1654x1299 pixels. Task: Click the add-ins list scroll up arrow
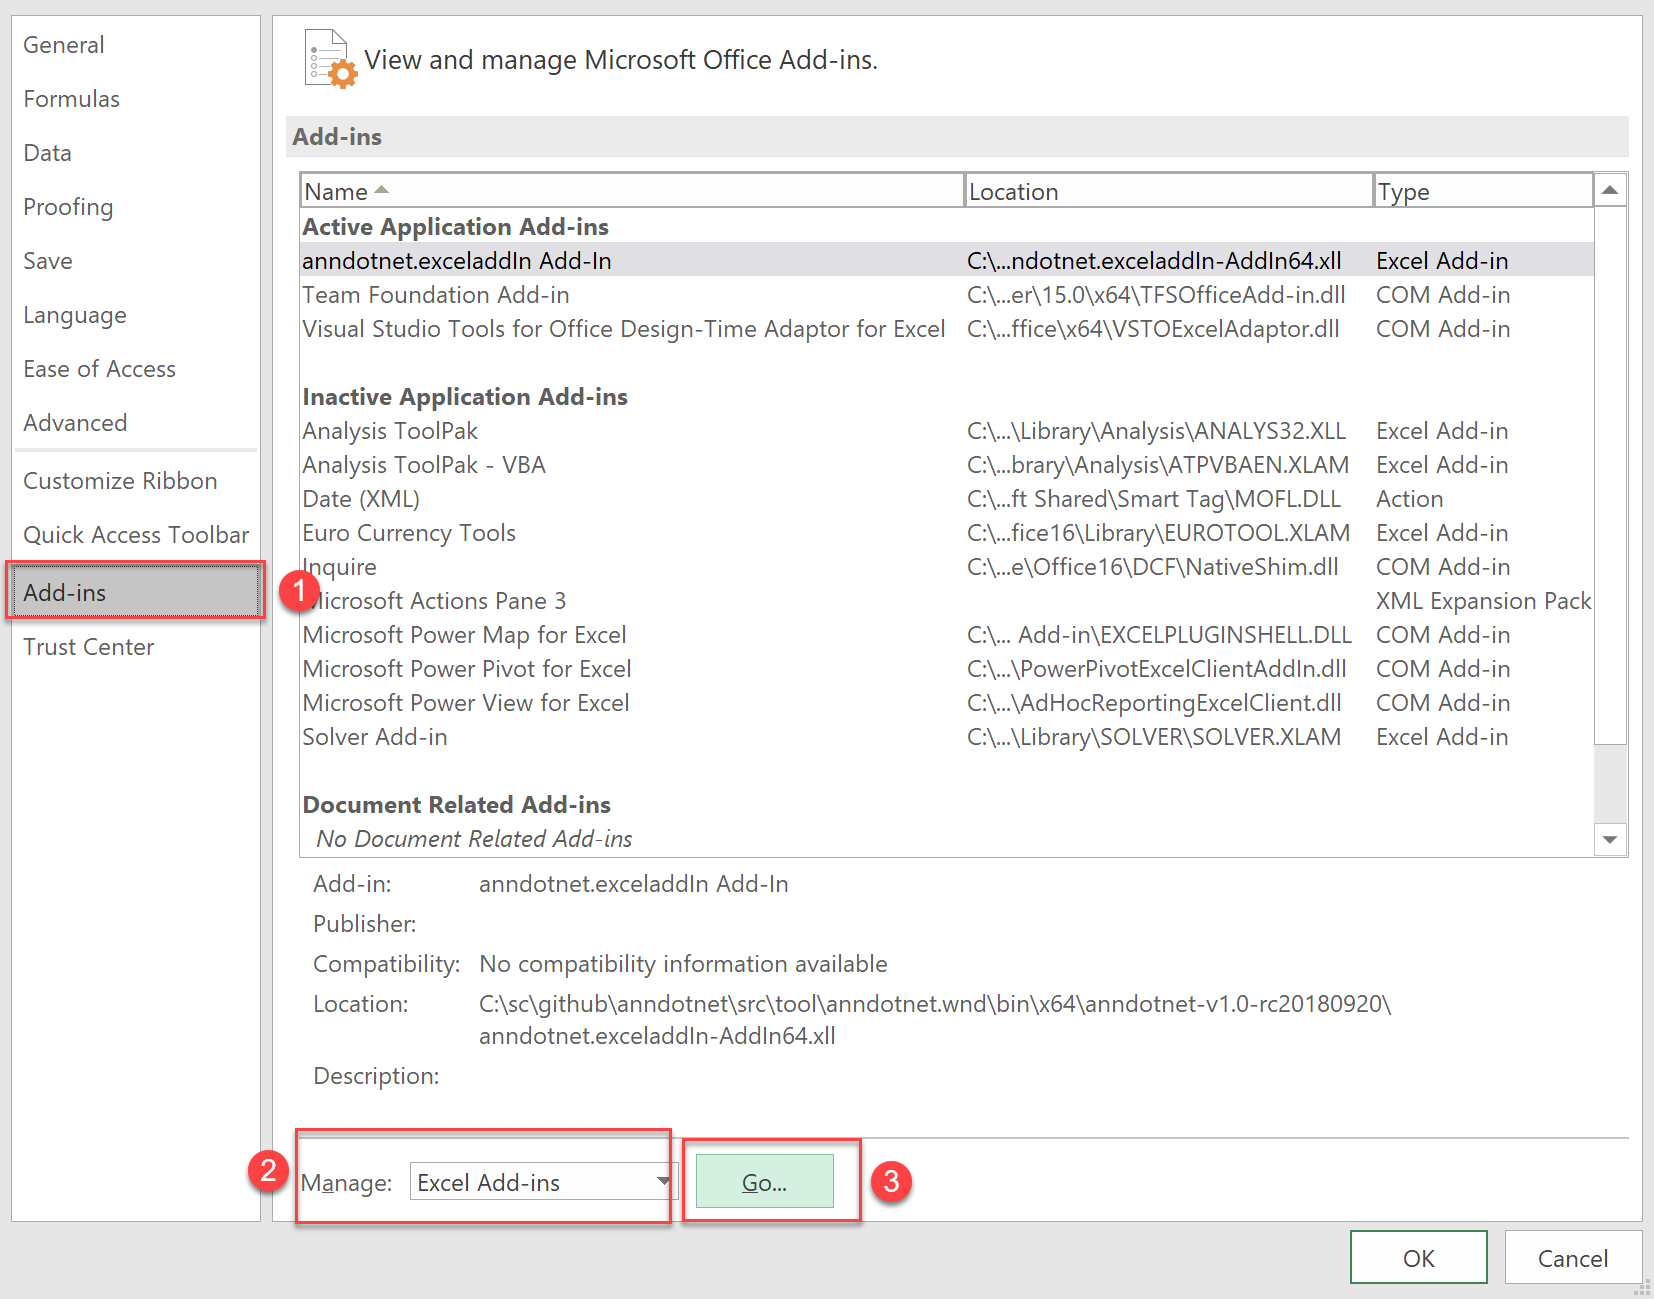pyautogui.click(x=1610, y=190)
